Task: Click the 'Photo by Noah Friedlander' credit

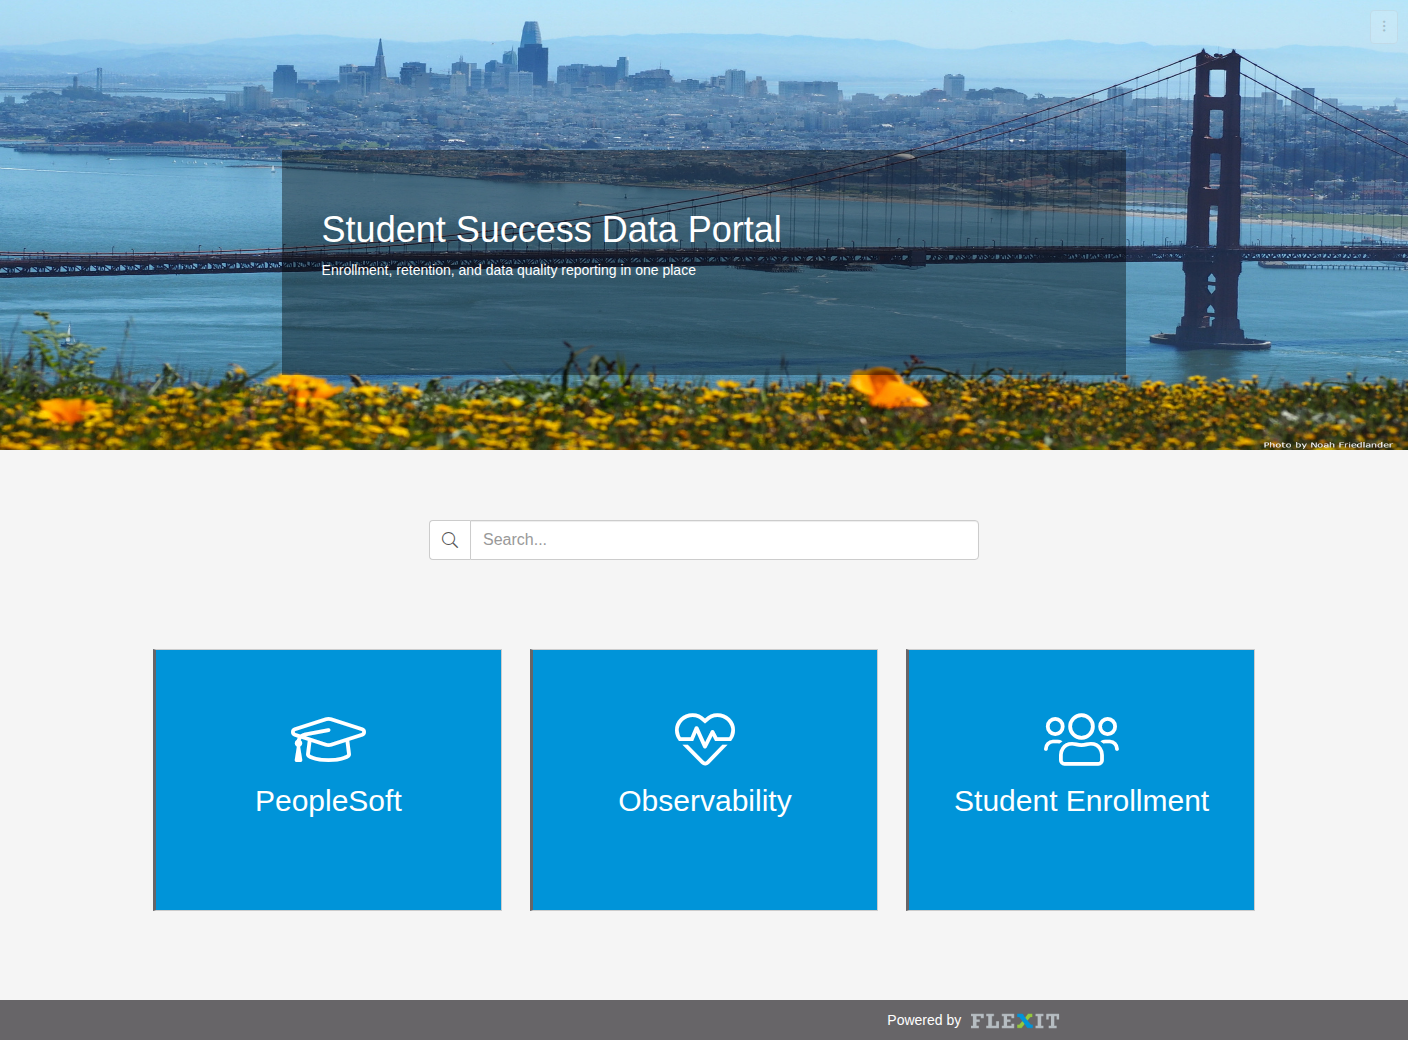Action: click(1327, 444)
